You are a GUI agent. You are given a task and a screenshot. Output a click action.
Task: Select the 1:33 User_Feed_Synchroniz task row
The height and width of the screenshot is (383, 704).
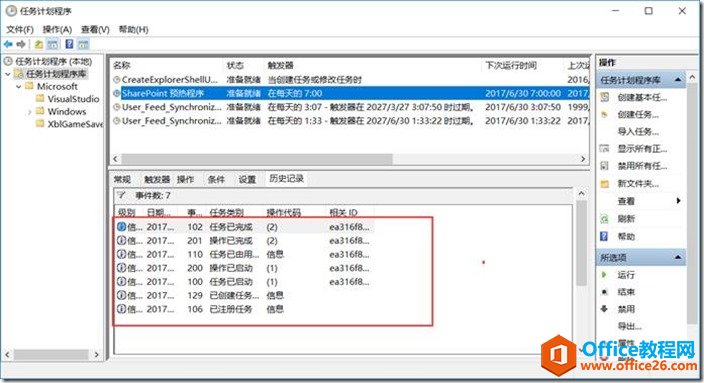[x=351, y=121]
